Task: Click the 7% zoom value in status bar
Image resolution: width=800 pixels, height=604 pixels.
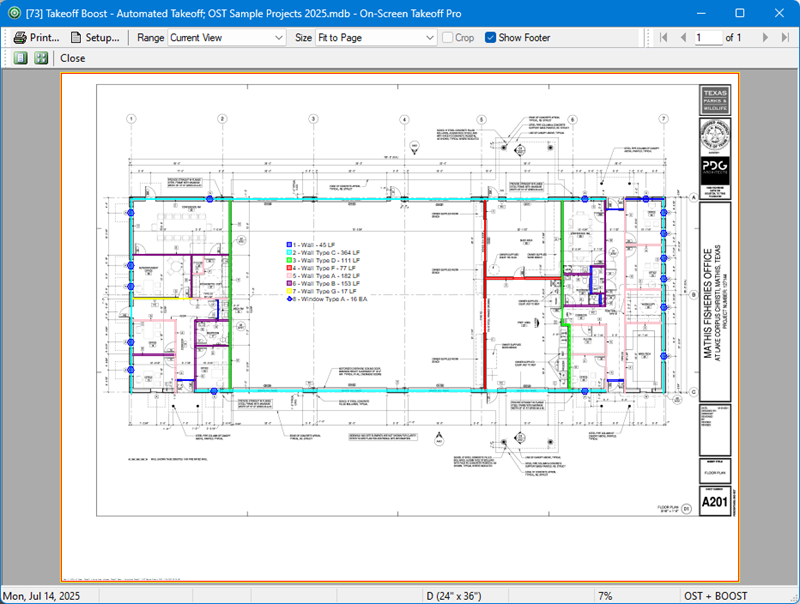Action: [605, 596]
